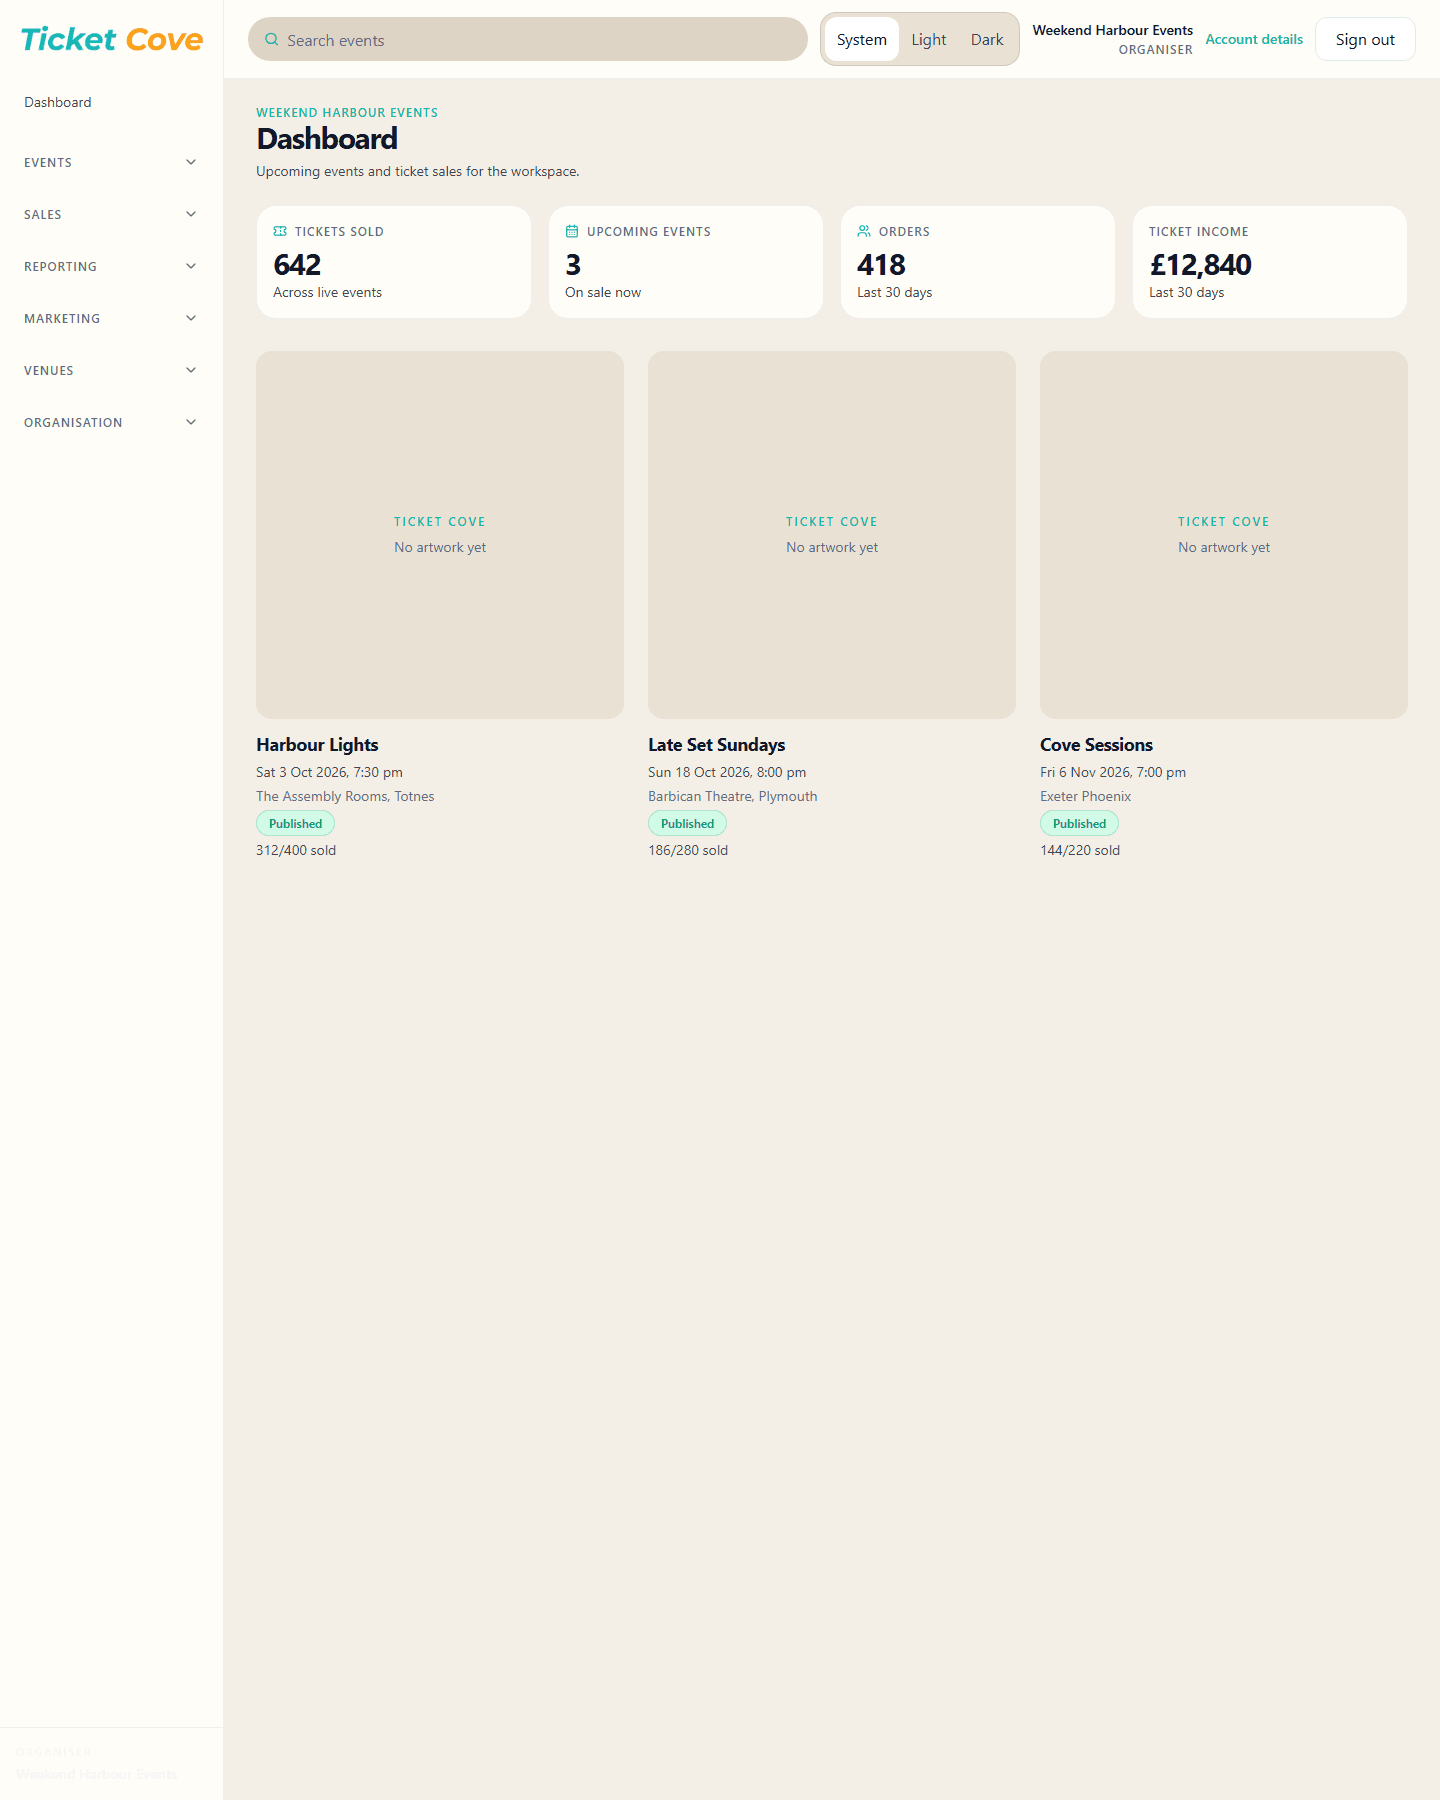Open Cove Sessions artwork placeholder
Viewport: 1440px width, 1800px height.
(1224, 535)
